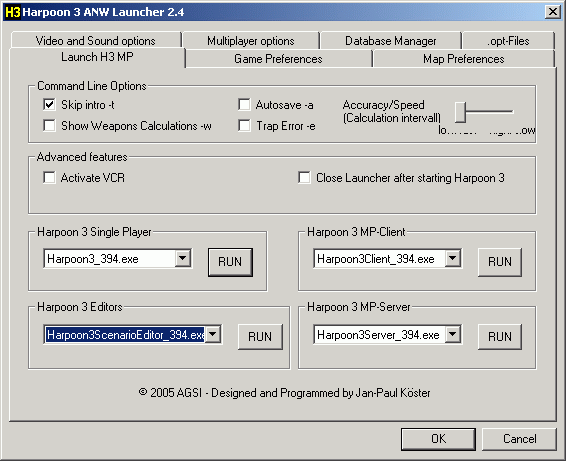
Task: Expand the Single Player executable dropdown
Action: point(183,258)
